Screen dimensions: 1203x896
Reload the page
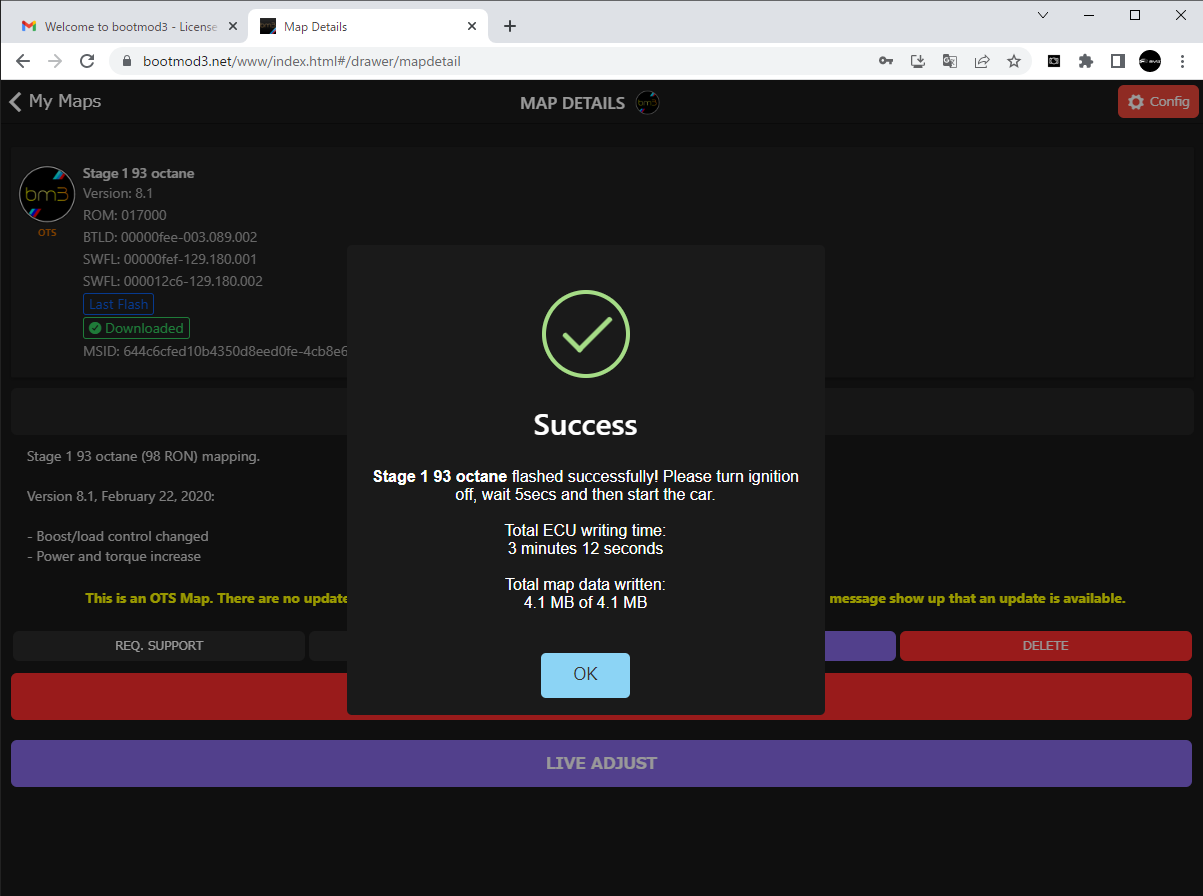[89, 61]
